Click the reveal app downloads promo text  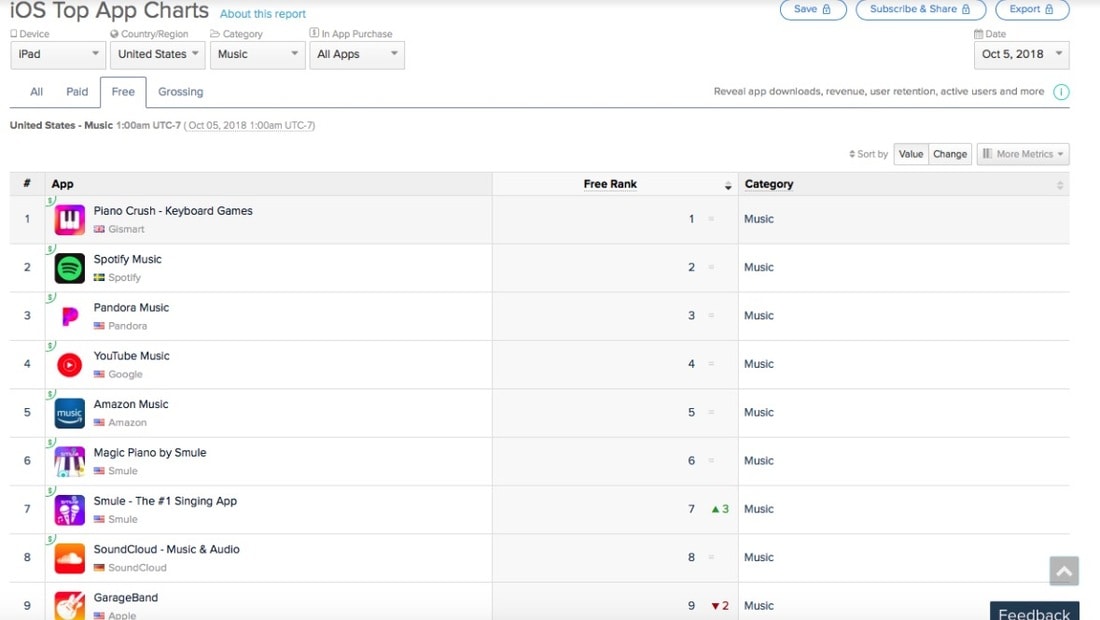coord(879,92)
